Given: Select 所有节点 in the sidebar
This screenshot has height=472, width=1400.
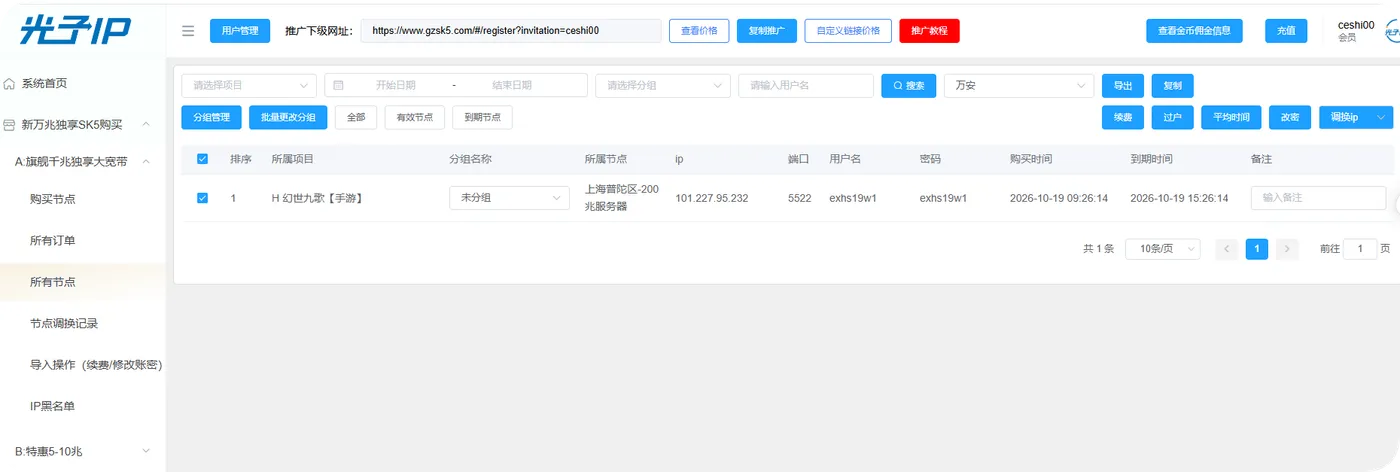Looking at the screenshot, I should coord(83,282).
